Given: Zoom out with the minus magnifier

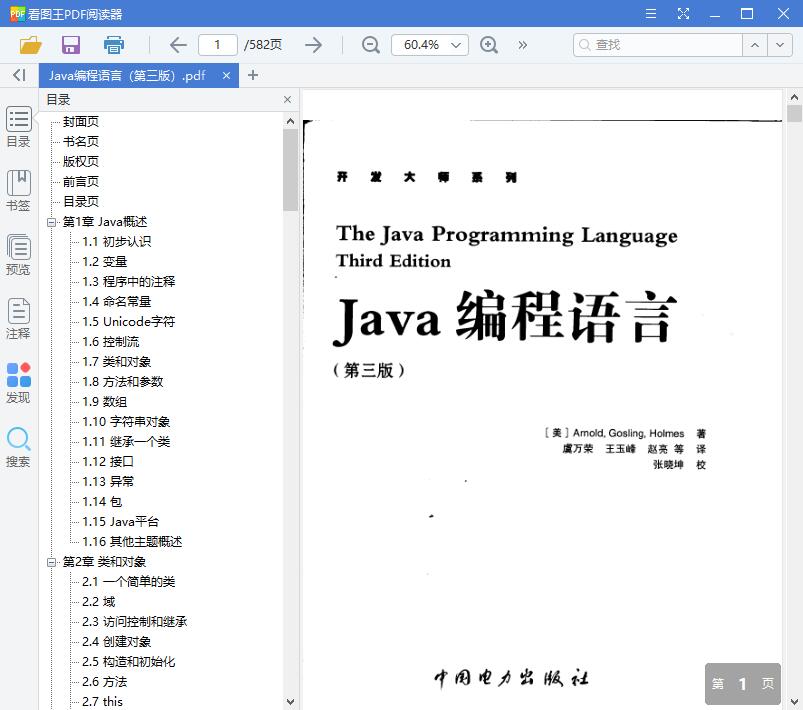Looking at the screenshot, I should pyautogui.click(x=370, y=45).
